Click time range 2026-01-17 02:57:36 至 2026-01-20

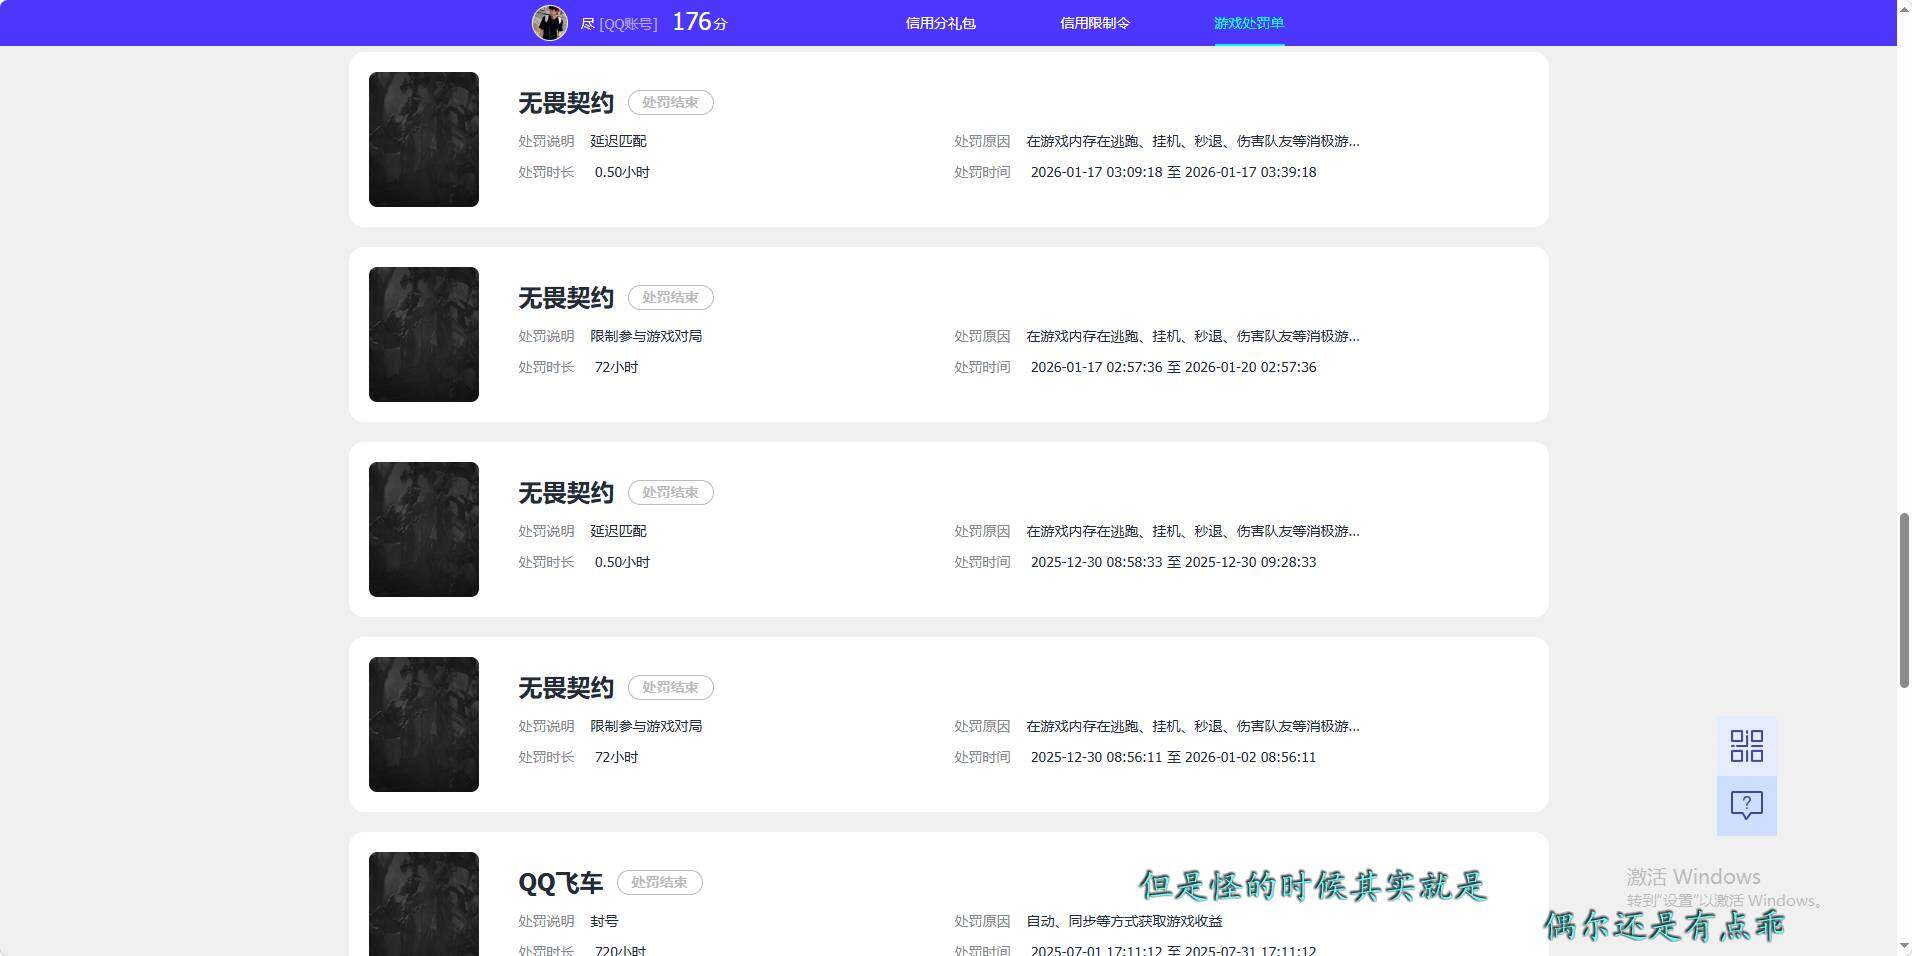tap(1173, 367)
